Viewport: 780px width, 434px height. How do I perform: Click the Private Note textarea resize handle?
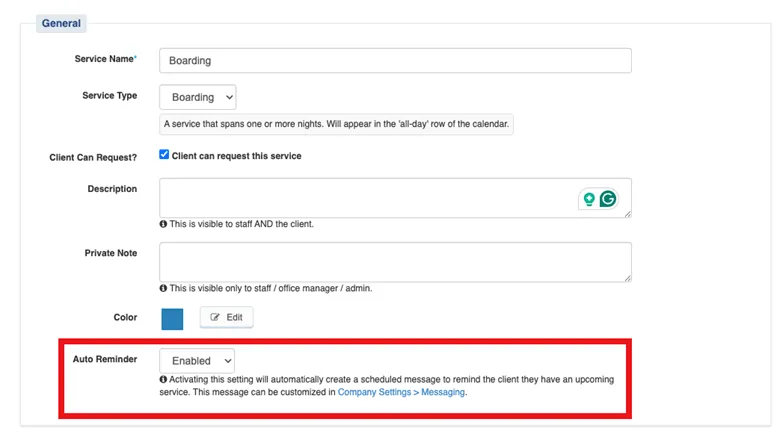pos(628,278)
